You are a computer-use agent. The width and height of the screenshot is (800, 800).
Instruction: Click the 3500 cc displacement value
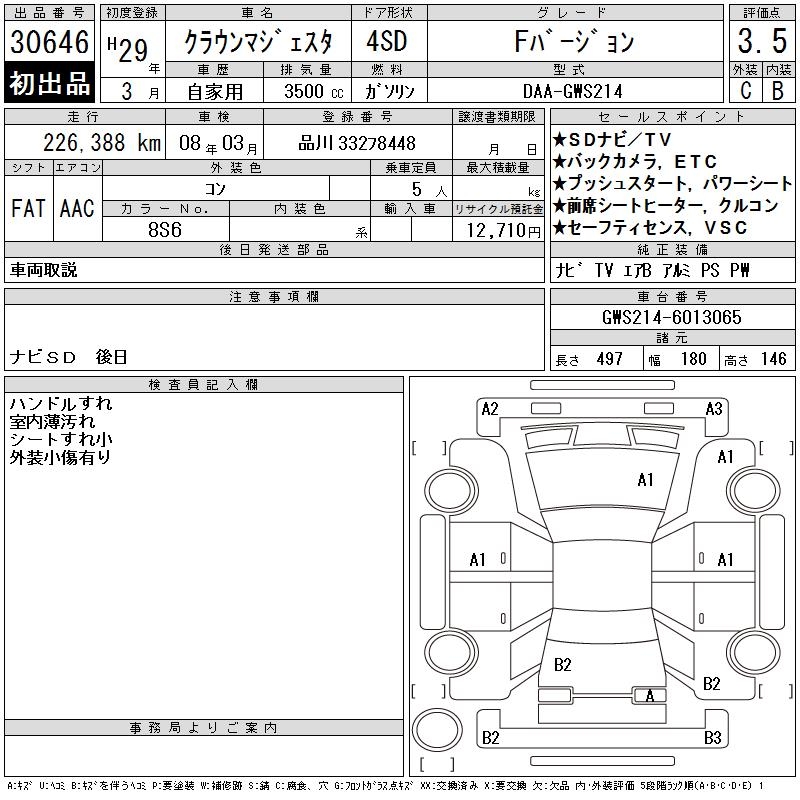[x=314, y=91]
